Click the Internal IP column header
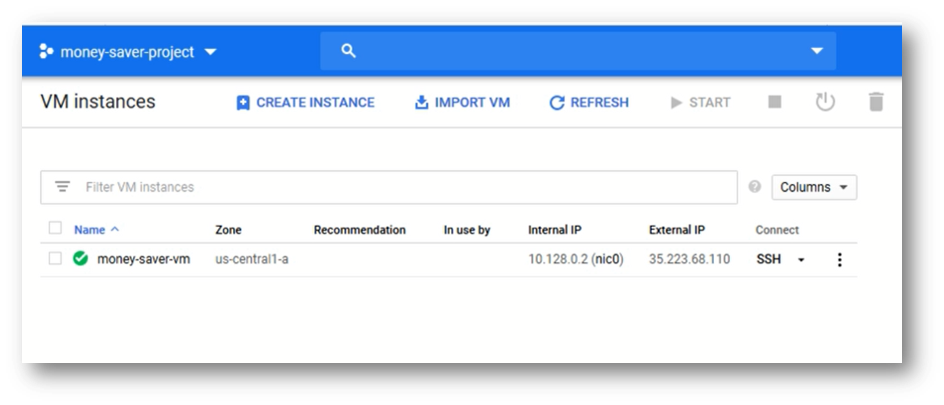This screenshot has height=405, width=944. click(x=554, y=230)
